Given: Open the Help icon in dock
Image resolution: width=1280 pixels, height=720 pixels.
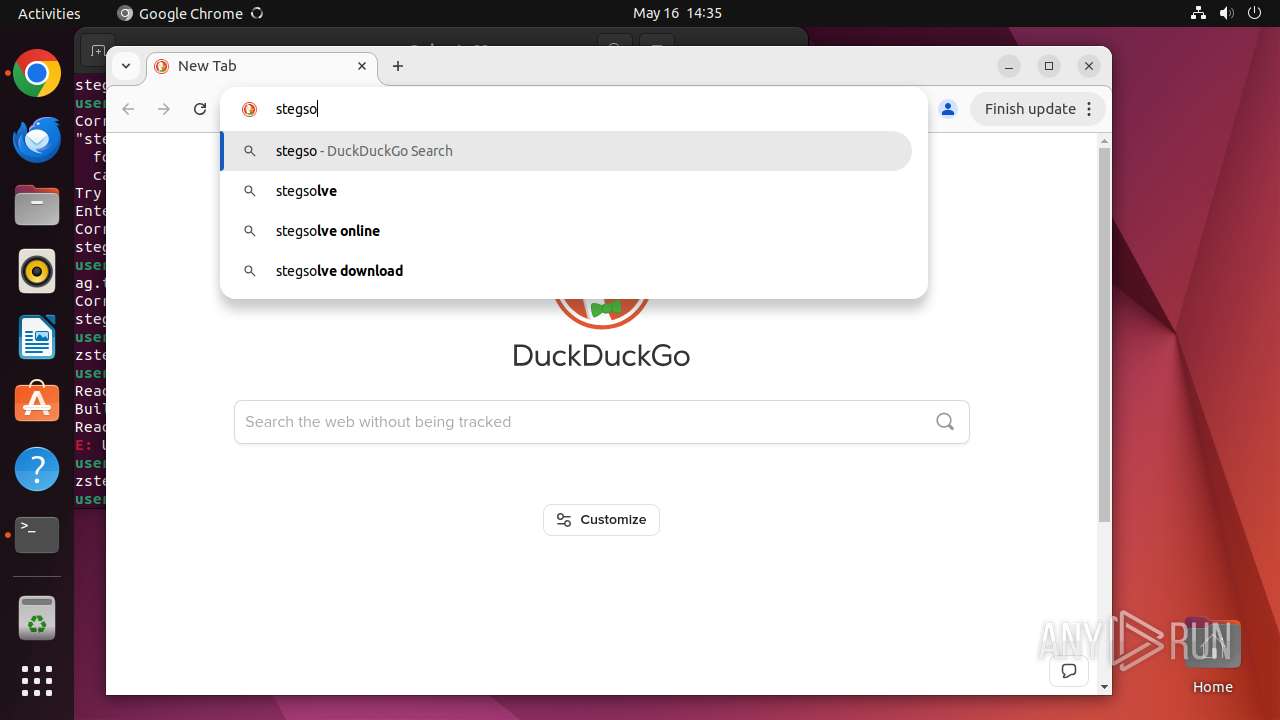Looking at the screenshot, I should point(37,469).
